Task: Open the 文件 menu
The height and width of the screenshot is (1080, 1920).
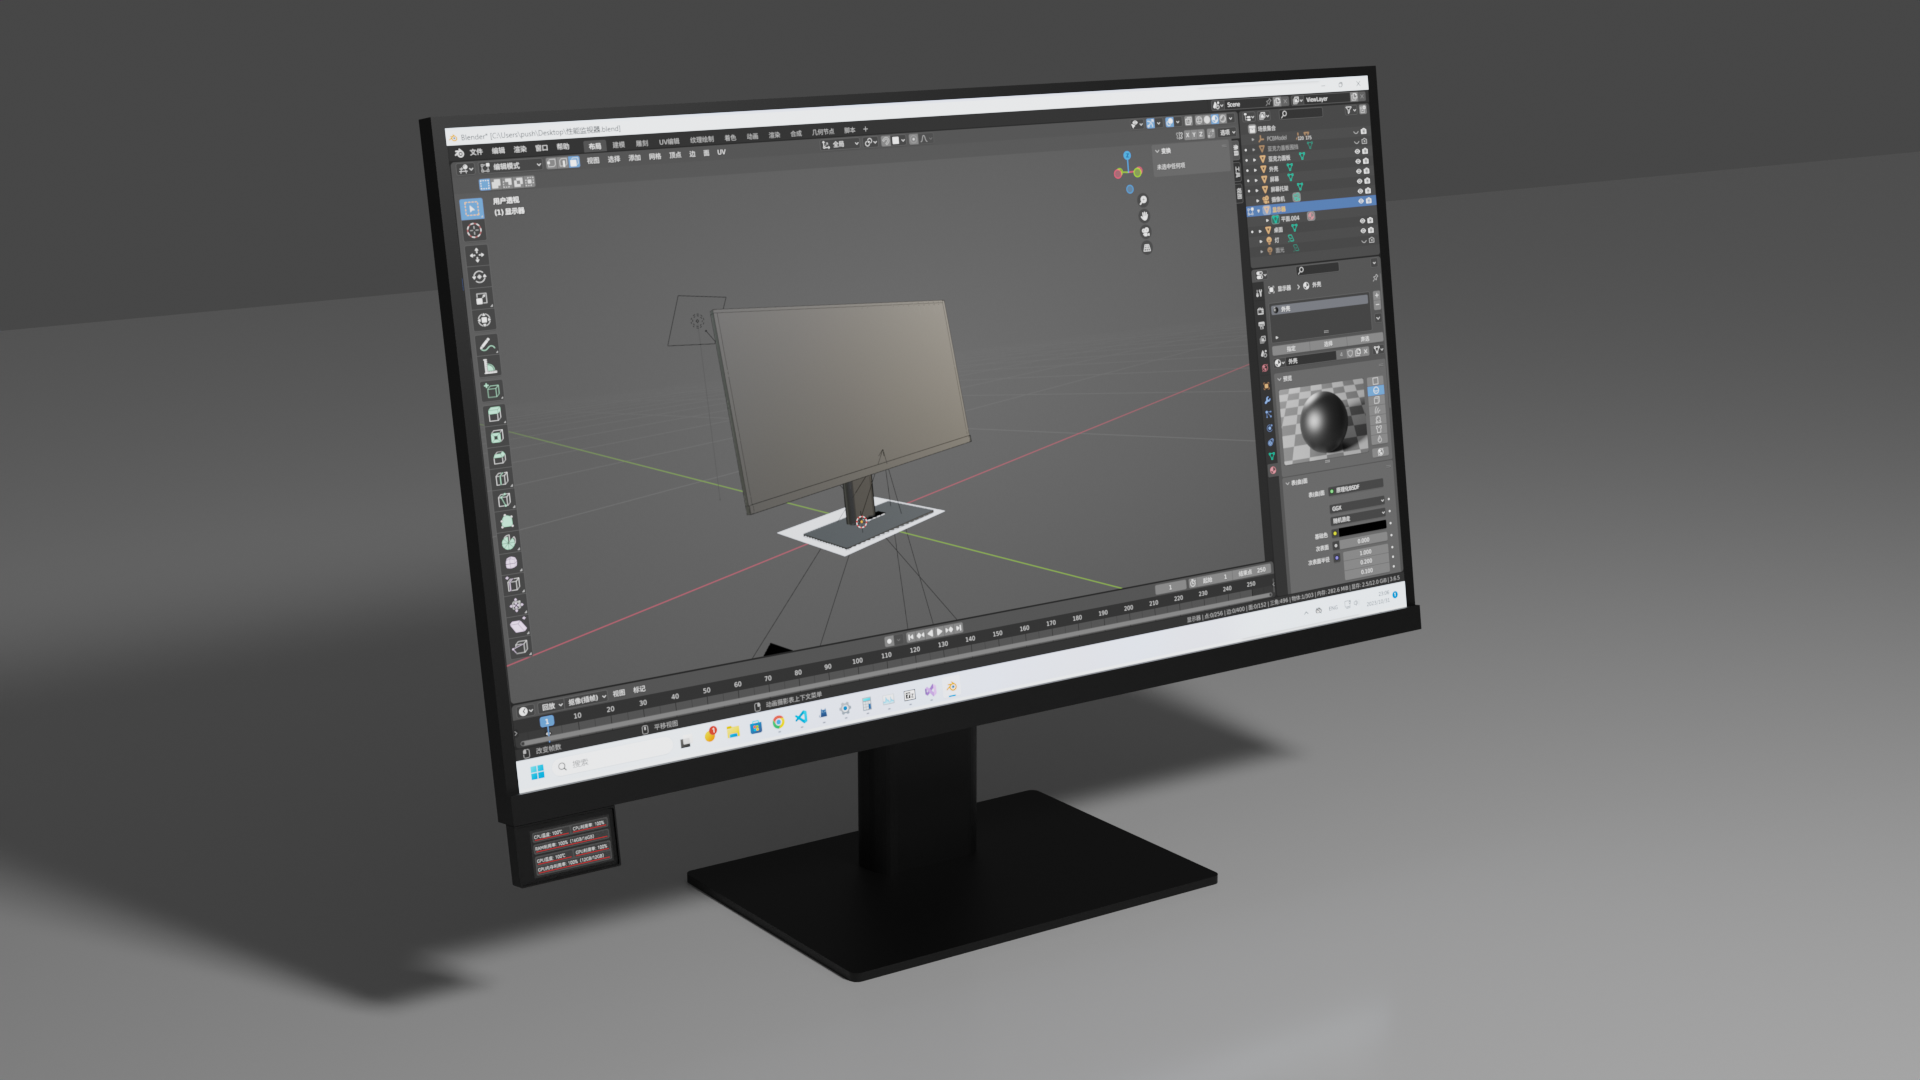Action: coord(476,152)
